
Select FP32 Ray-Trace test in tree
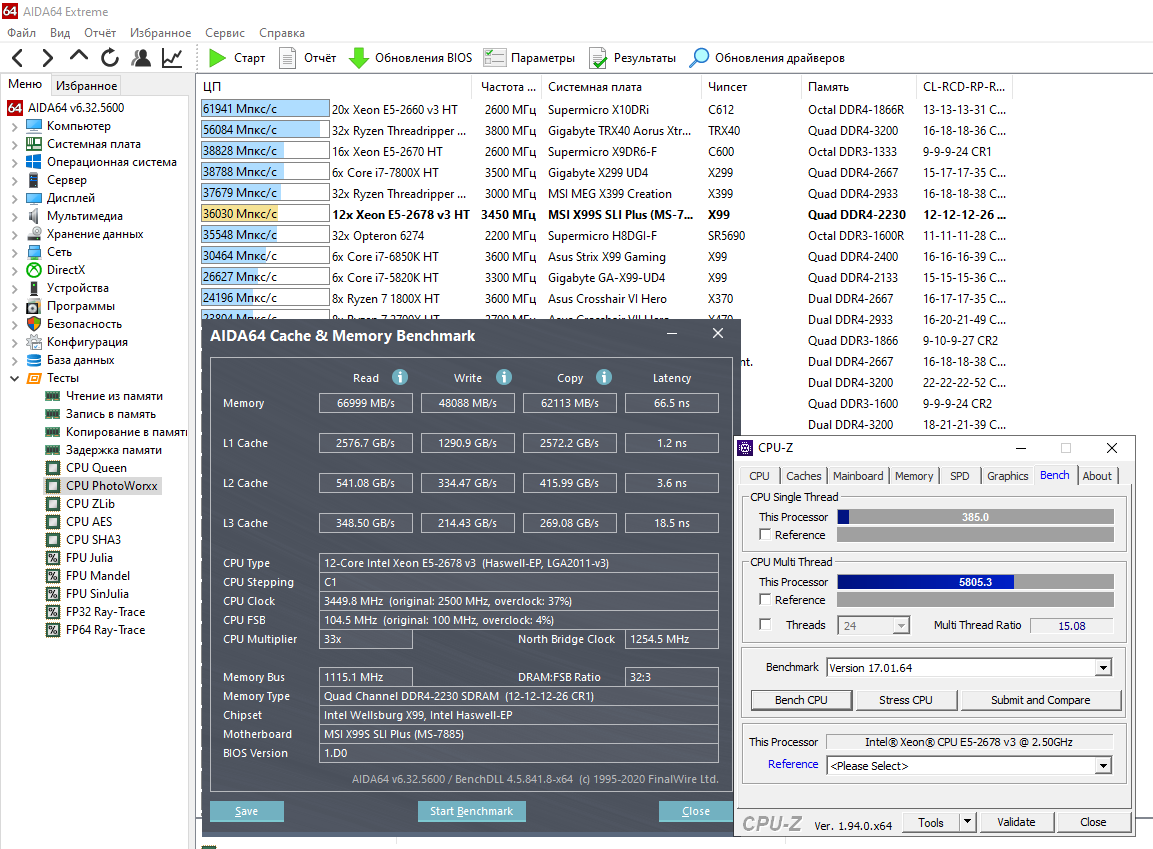click(105, 612)
